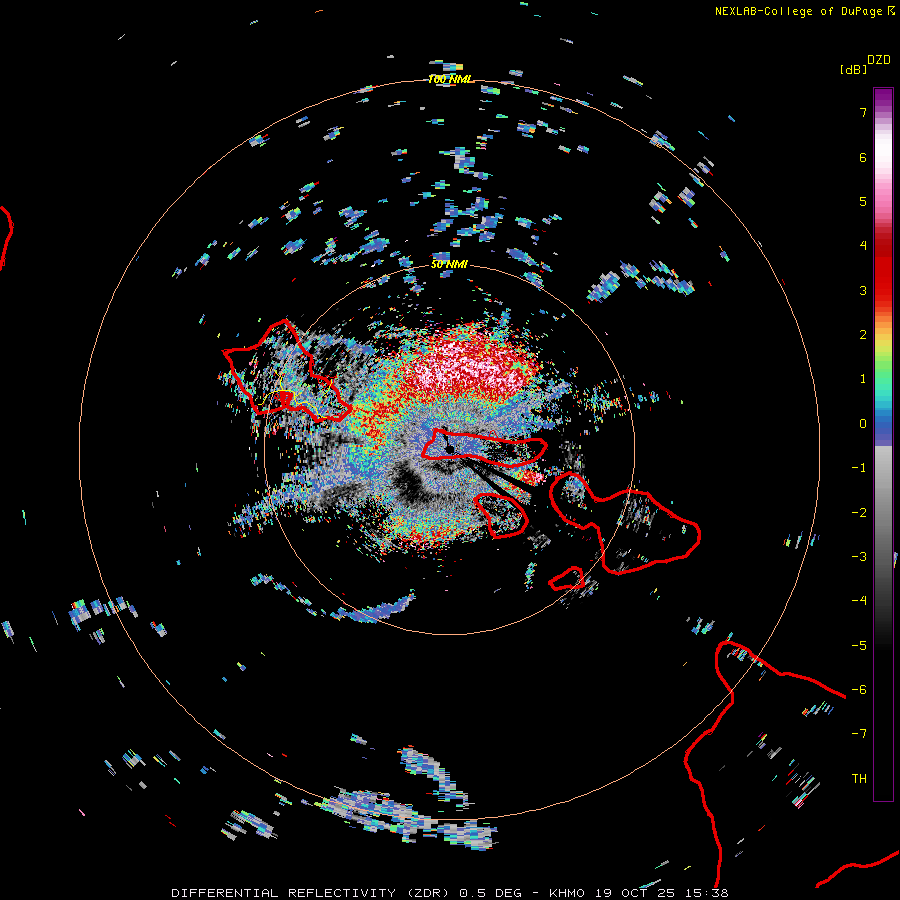The width and height of the screenshot is (900, 900).
Task: Click the 50 NMI range ring label
Action: point(449,264)
